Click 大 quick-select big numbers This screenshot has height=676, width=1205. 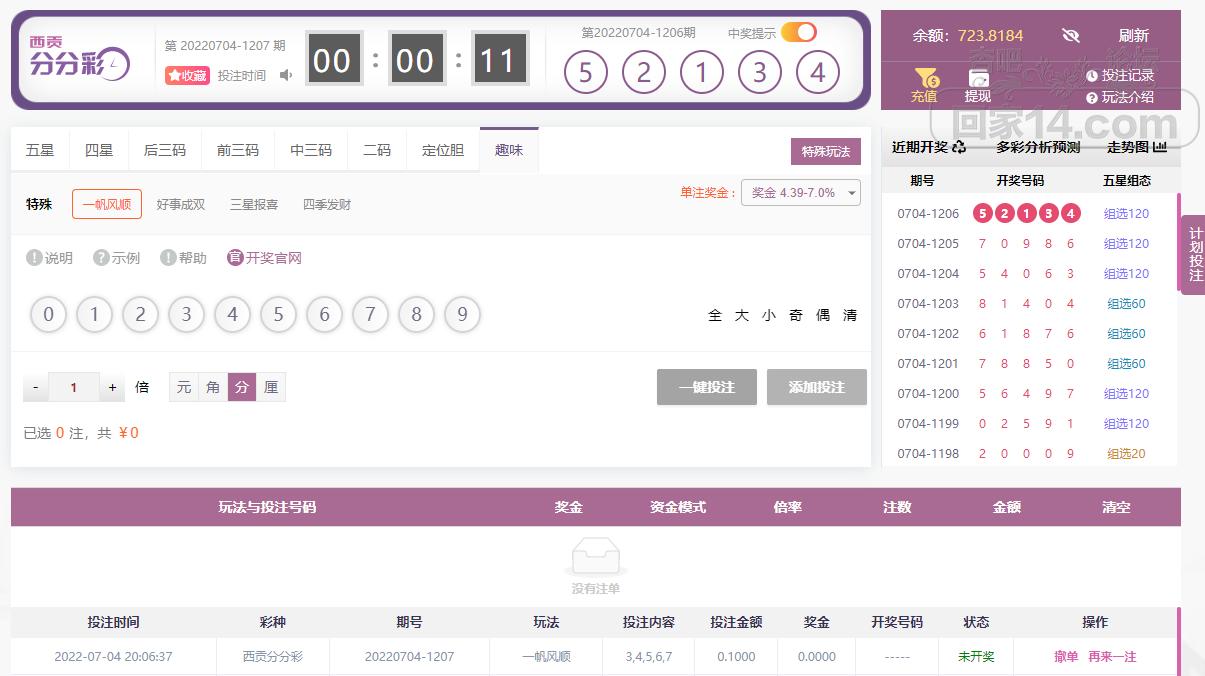(742, 315)
